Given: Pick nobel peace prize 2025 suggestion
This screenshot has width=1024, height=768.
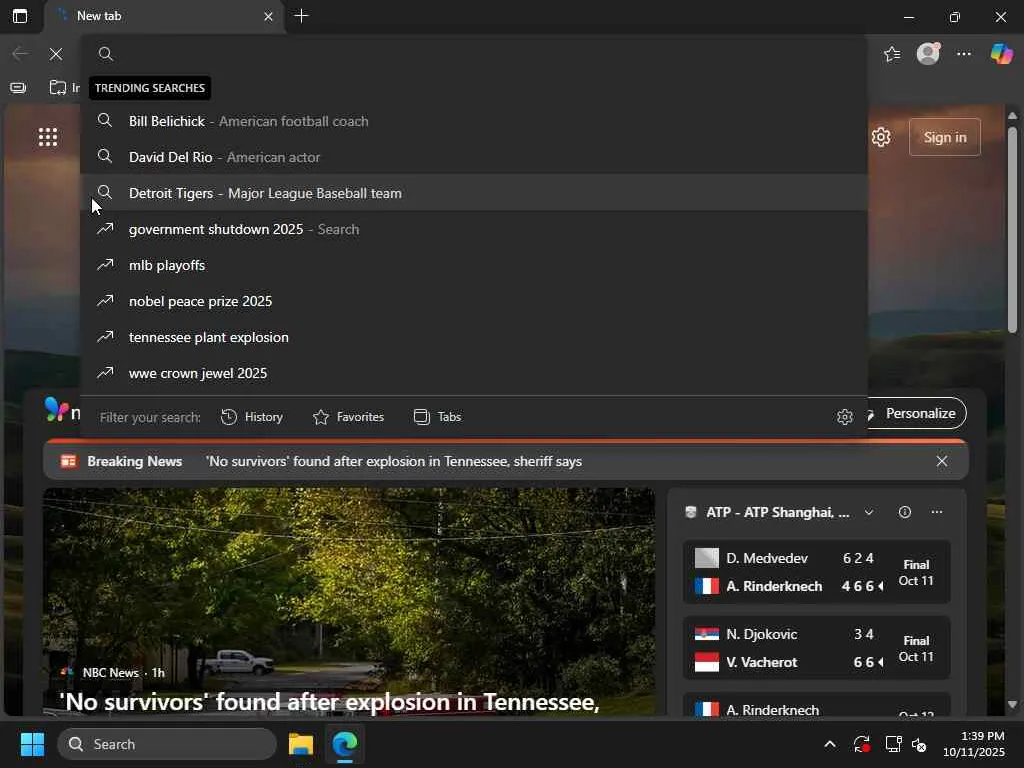Looking at the screenshot, I should point(474,301).
